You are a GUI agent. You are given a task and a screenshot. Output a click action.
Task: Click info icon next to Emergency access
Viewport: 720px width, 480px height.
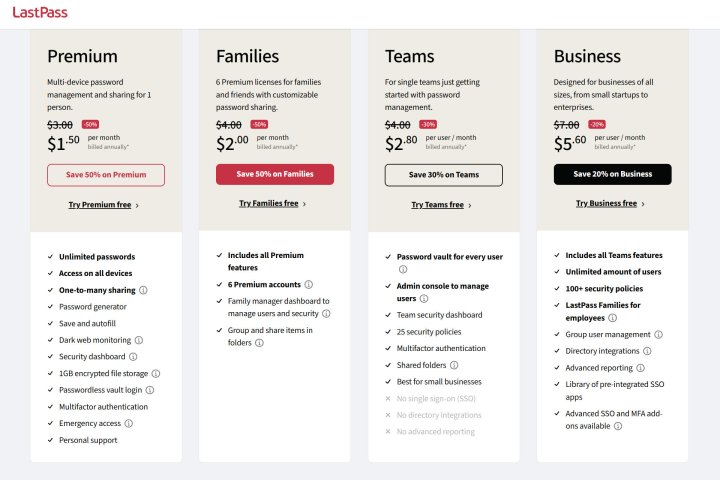click(x=129, y=423)
